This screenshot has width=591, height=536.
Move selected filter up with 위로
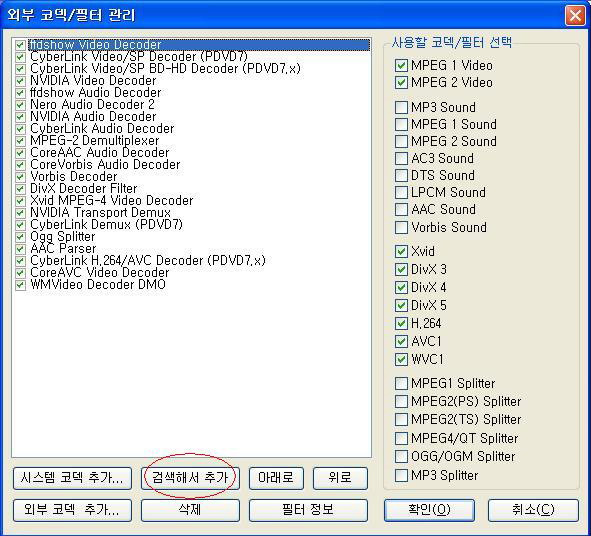tap(340, 478)
